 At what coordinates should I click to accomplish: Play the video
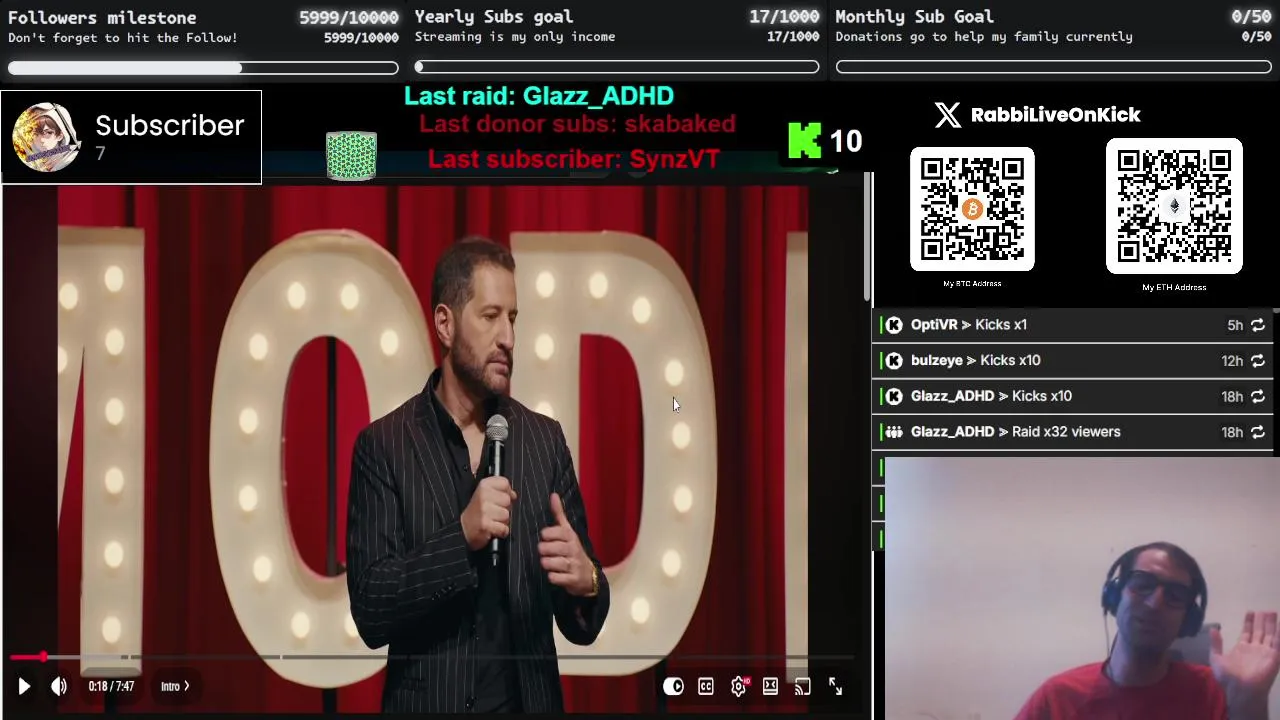pos(24,686)
